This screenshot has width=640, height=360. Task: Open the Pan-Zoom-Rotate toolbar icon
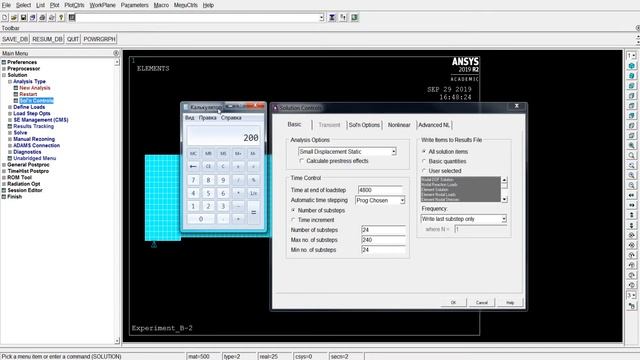(33, 18)
